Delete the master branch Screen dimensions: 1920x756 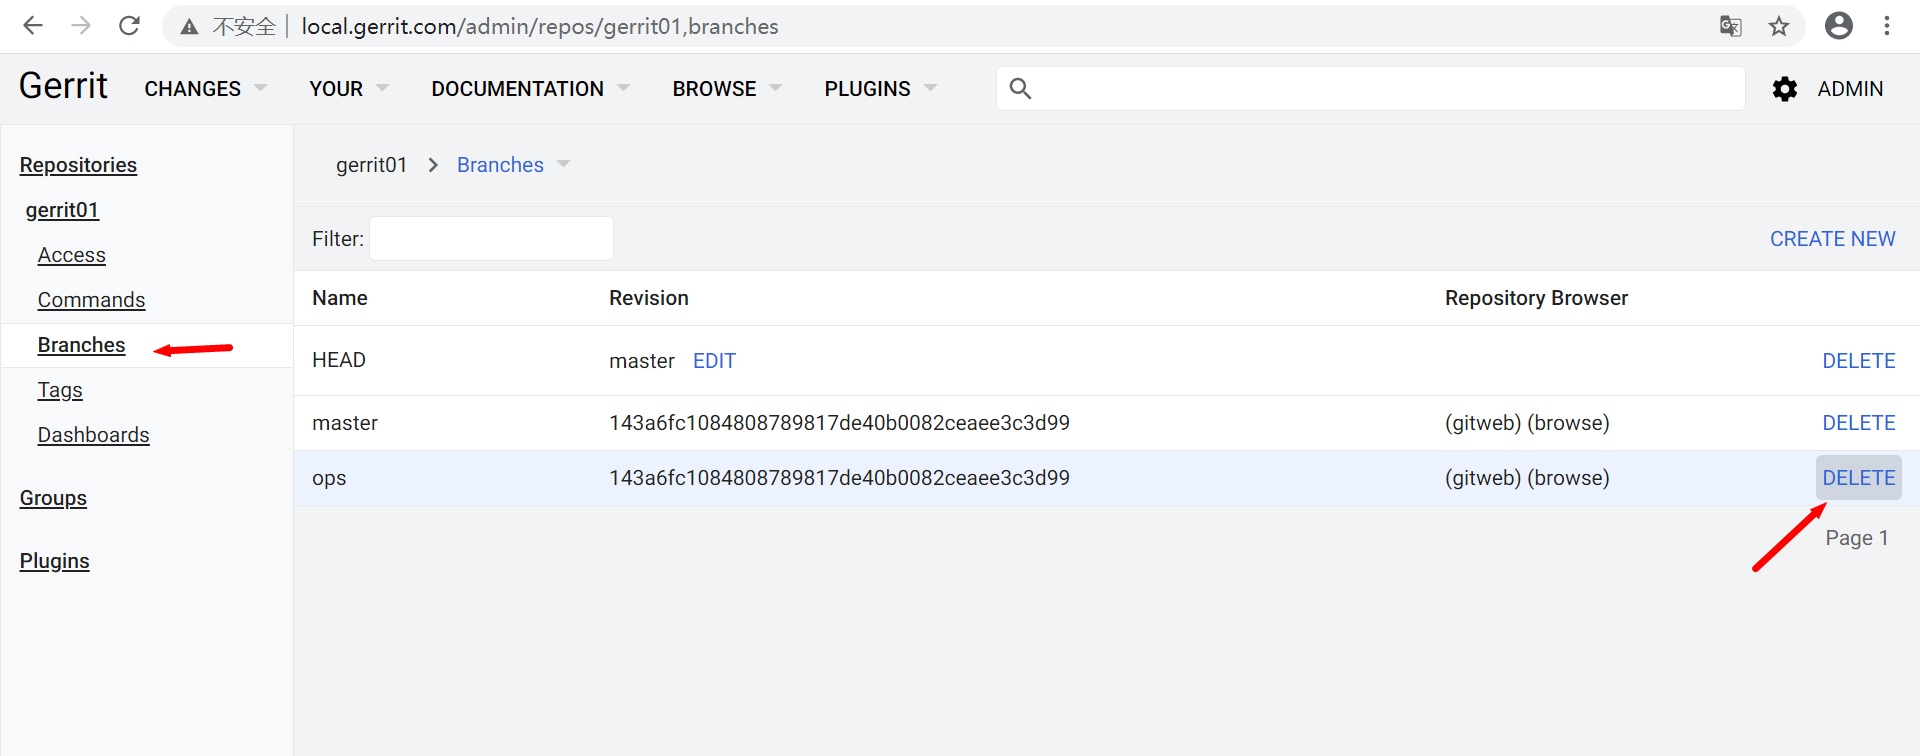click(x=1858, y=423)
